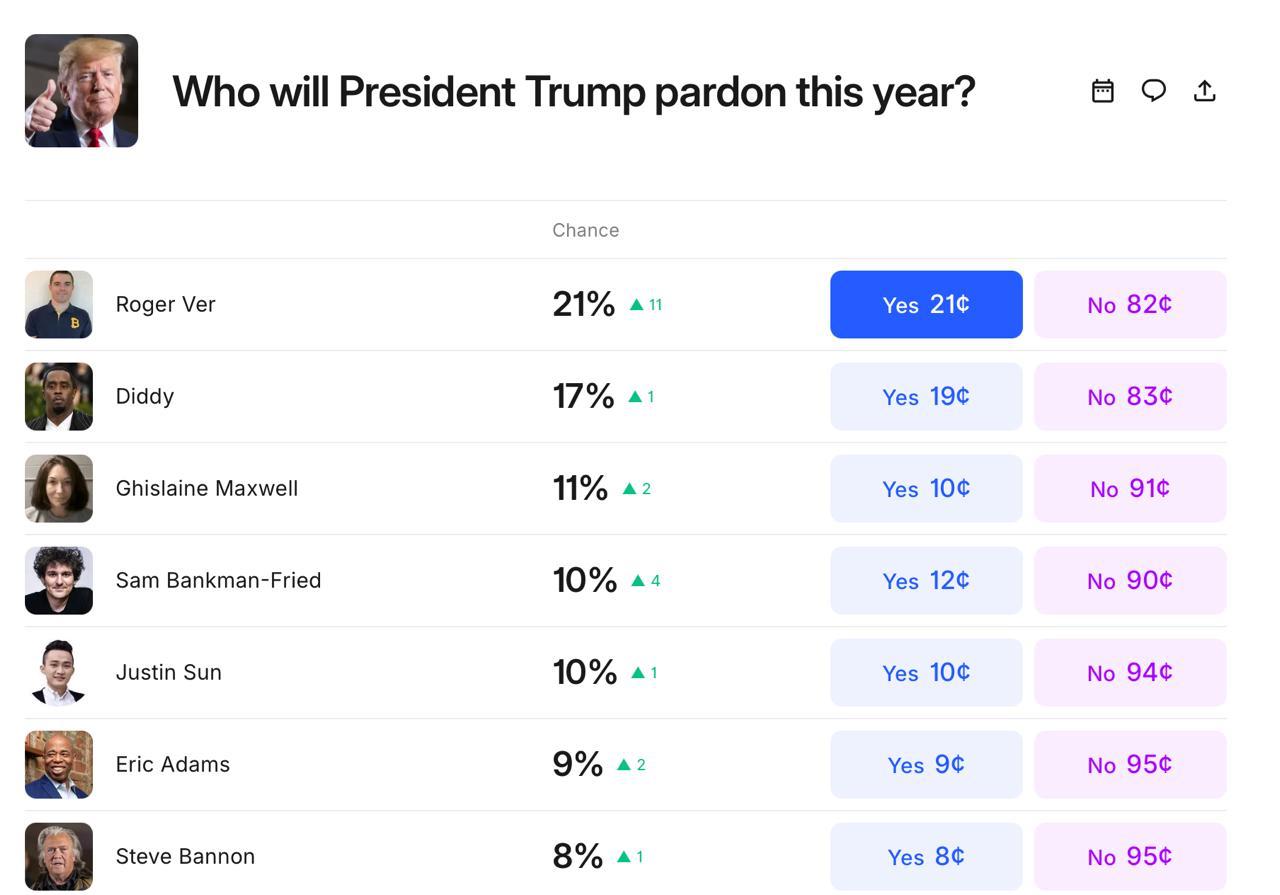This screenshot has height=895, width=1280.
Task: Click the share upload icon
Action: pyautogui.click(x=1205, y=91)
